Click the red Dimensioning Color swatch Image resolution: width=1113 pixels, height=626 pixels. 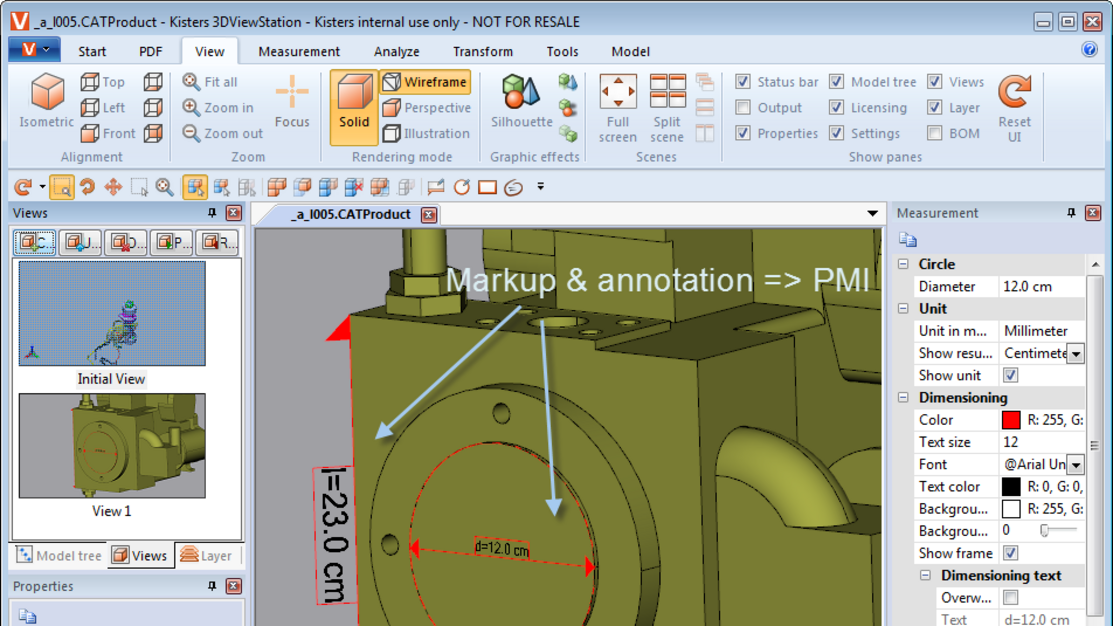click(1011, 420)
